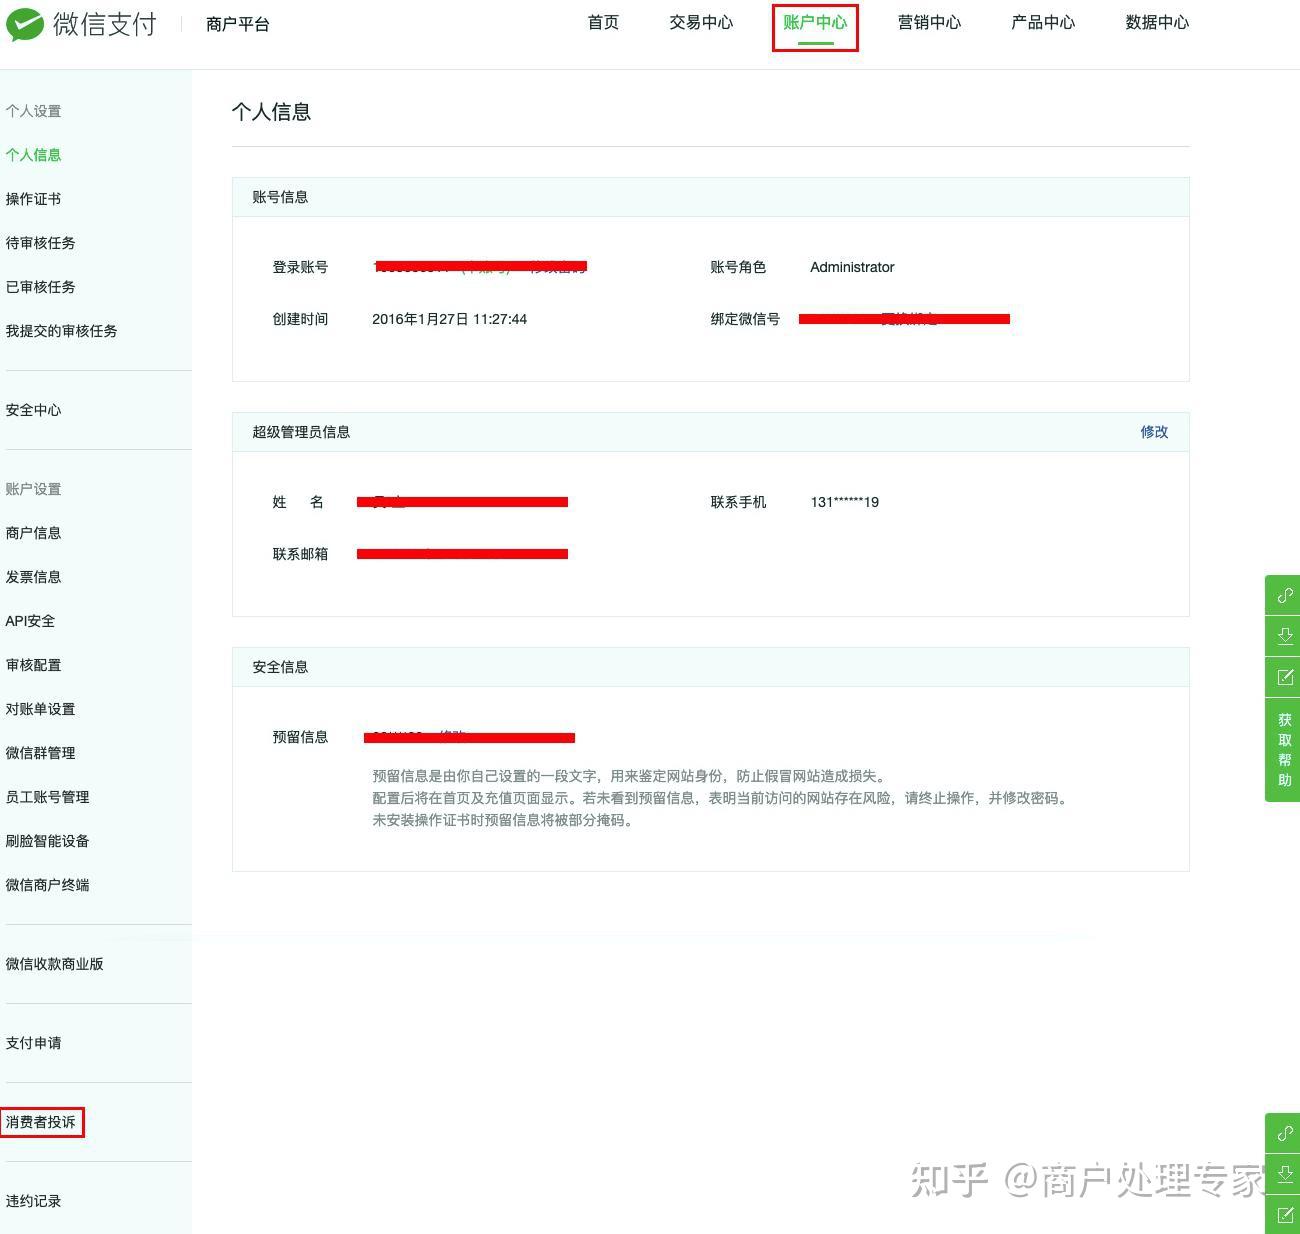Click 修改 in the 超级管理员信息 header
The image size is (1300, 1234).
(1154, 432)
